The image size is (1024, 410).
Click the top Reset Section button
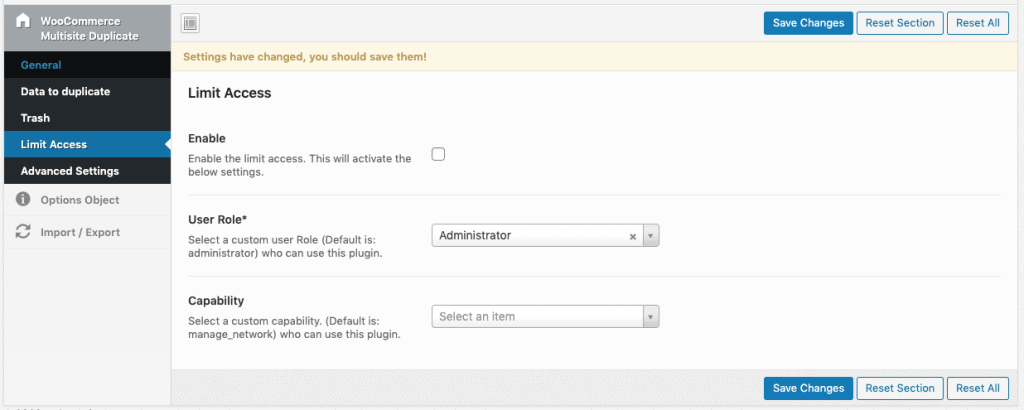900,23
